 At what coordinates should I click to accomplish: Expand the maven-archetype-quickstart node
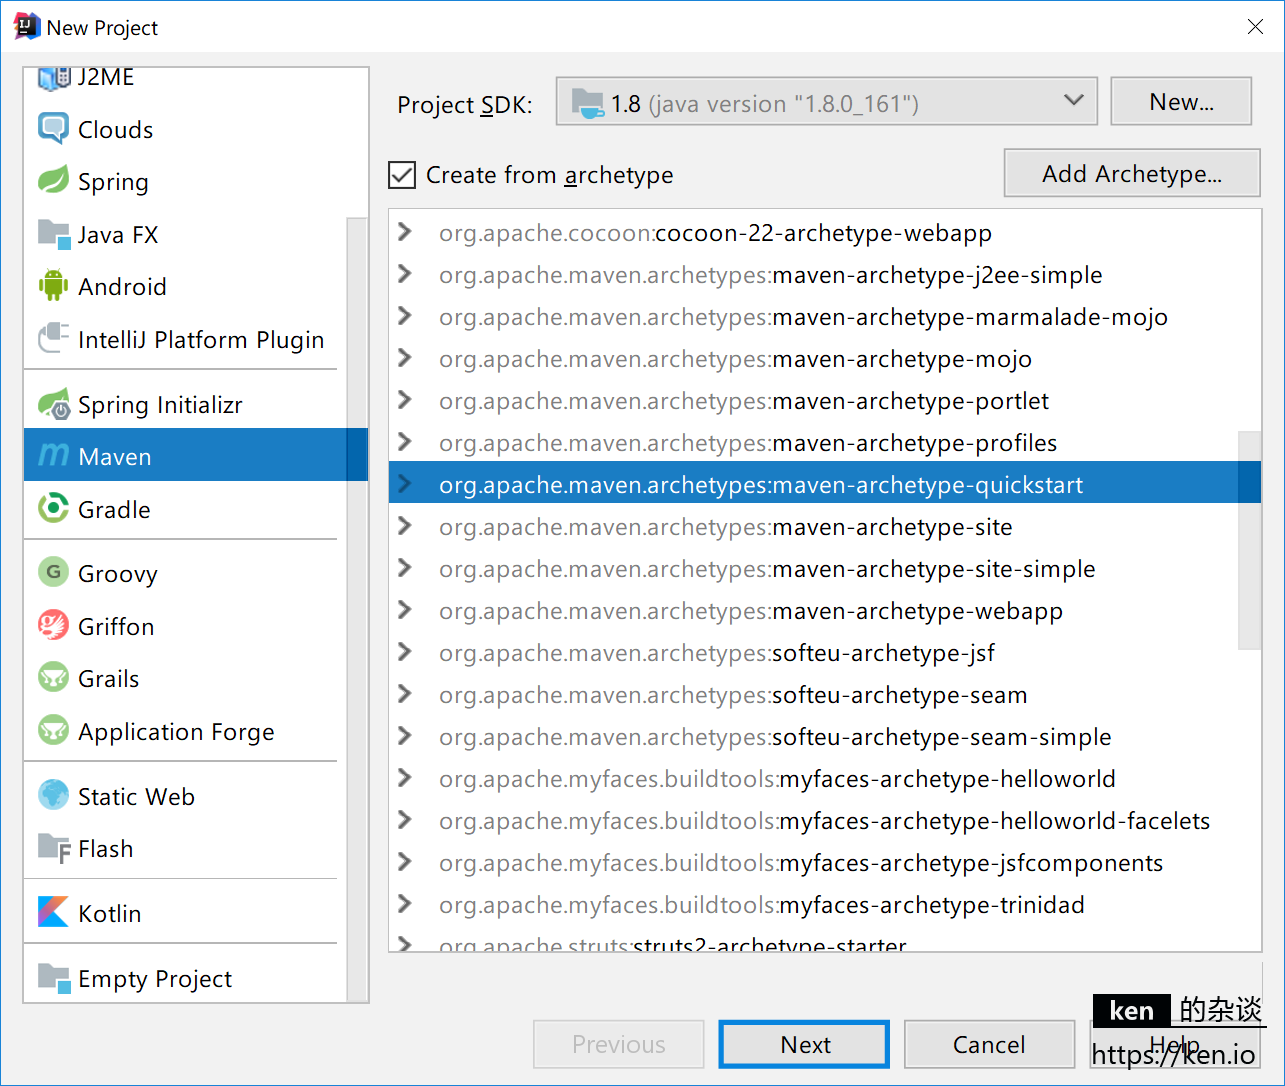click(x=404, y=484)
